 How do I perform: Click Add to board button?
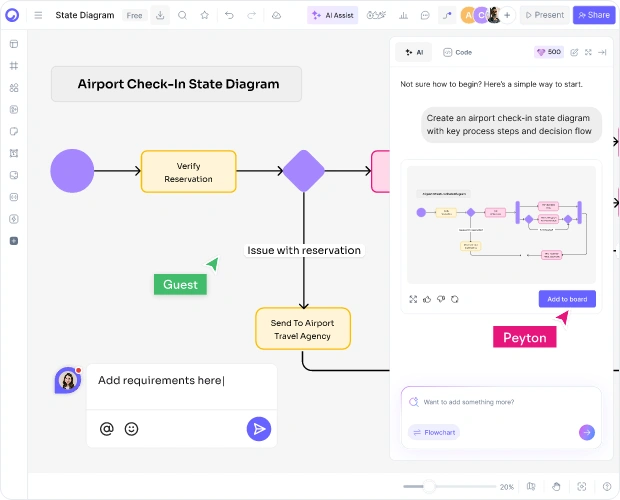tap(567, 299)
